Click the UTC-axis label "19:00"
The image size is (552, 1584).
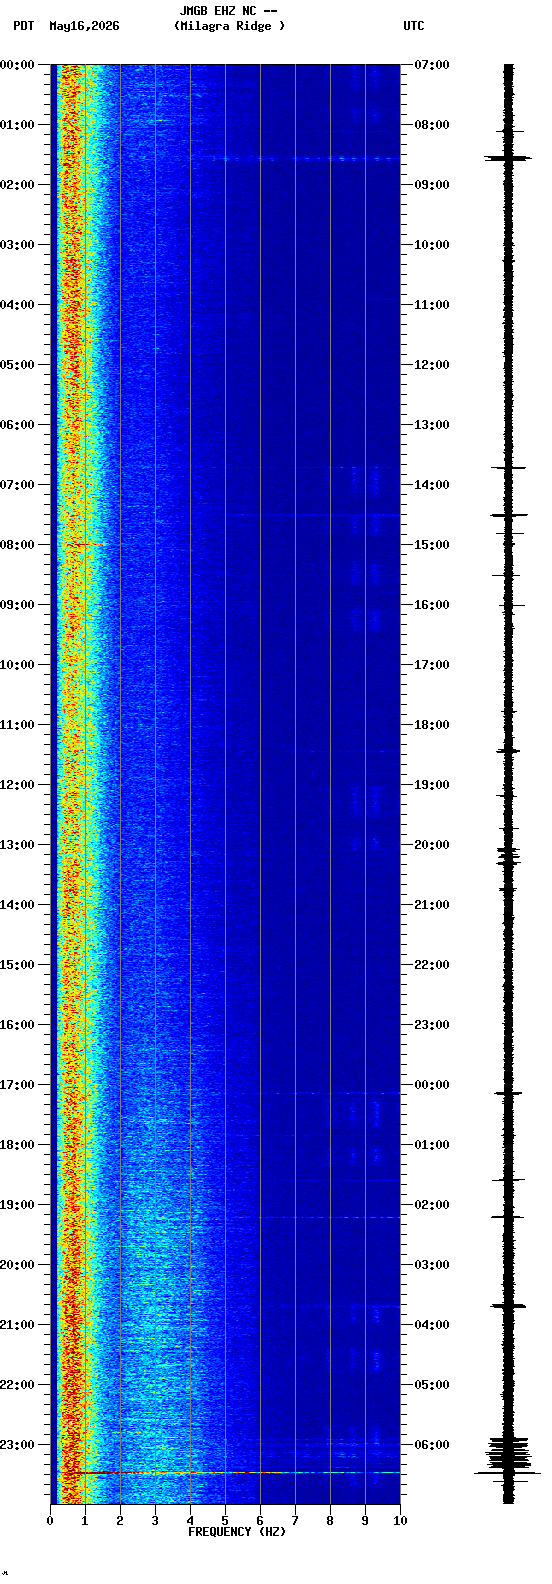click(x=432, y=785)
